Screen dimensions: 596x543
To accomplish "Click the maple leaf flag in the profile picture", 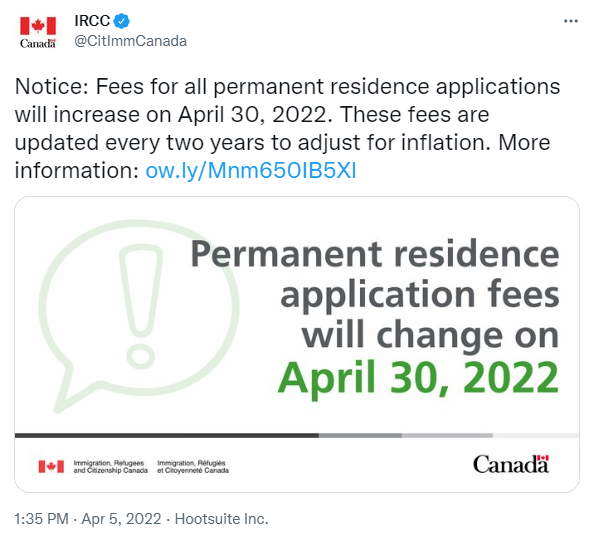I will [38, 26].
